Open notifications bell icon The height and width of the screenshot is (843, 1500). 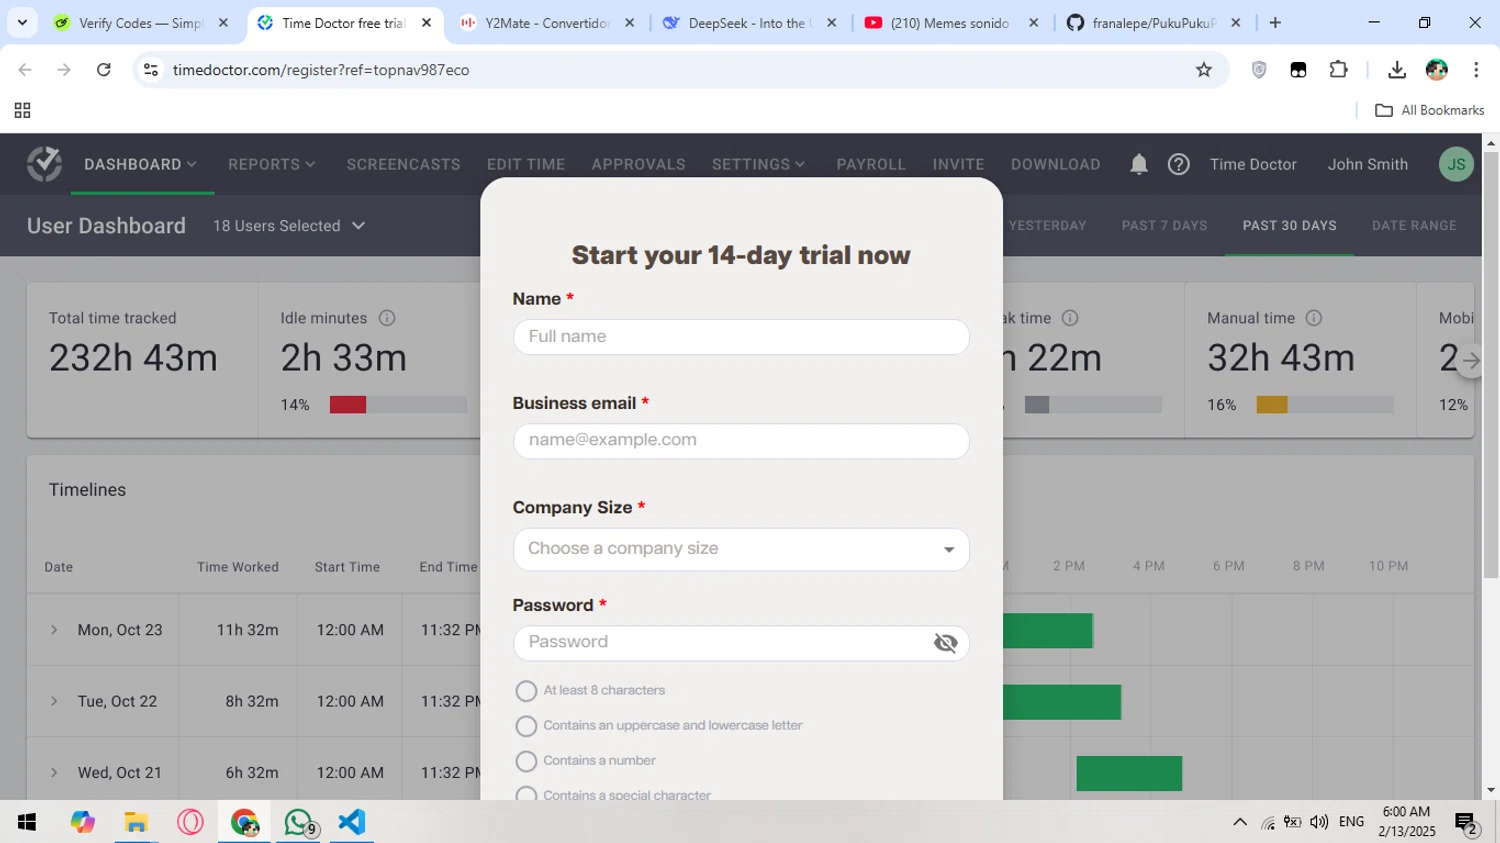[1139, 164]
